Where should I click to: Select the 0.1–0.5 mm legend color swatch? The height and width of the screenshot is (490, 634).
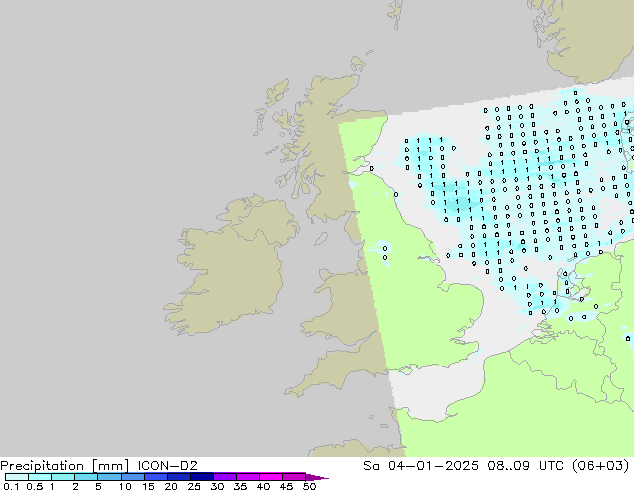click(17, 477)
